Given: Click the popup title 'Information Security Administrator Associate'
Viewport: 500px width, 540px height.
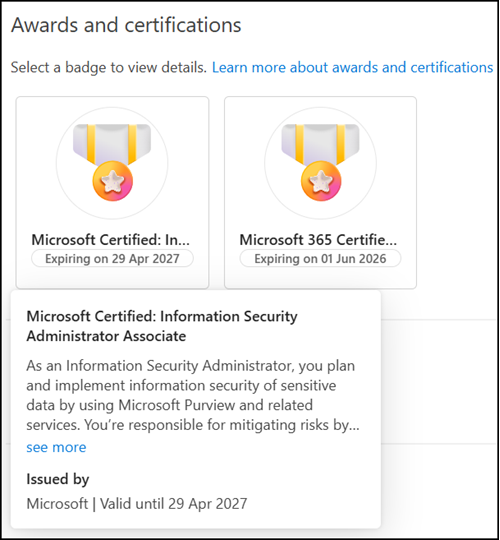Looking at the screenshot, I should (162, 326).
